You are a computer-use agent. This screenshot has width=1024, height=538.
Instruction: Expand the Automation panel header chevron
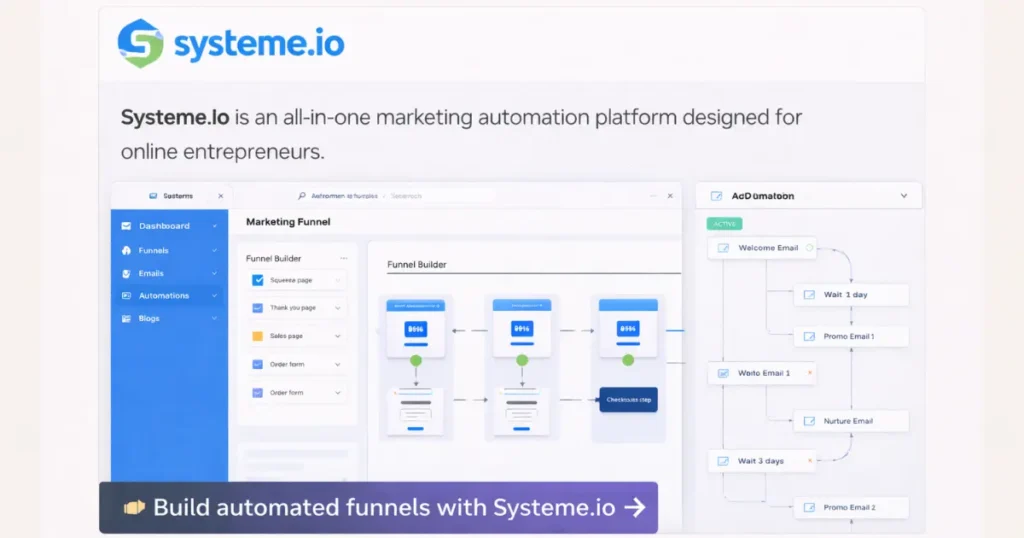pos(904,196)
